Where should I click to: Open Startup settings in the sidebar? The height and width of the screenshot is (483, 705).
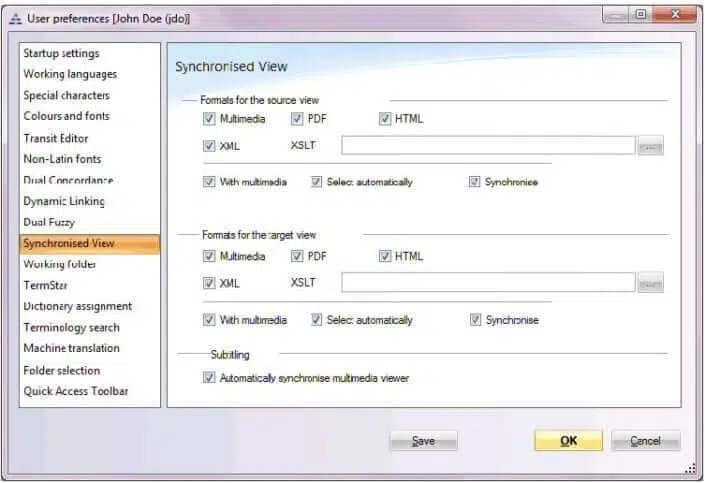pyautogui.click(x=61, y=53)
